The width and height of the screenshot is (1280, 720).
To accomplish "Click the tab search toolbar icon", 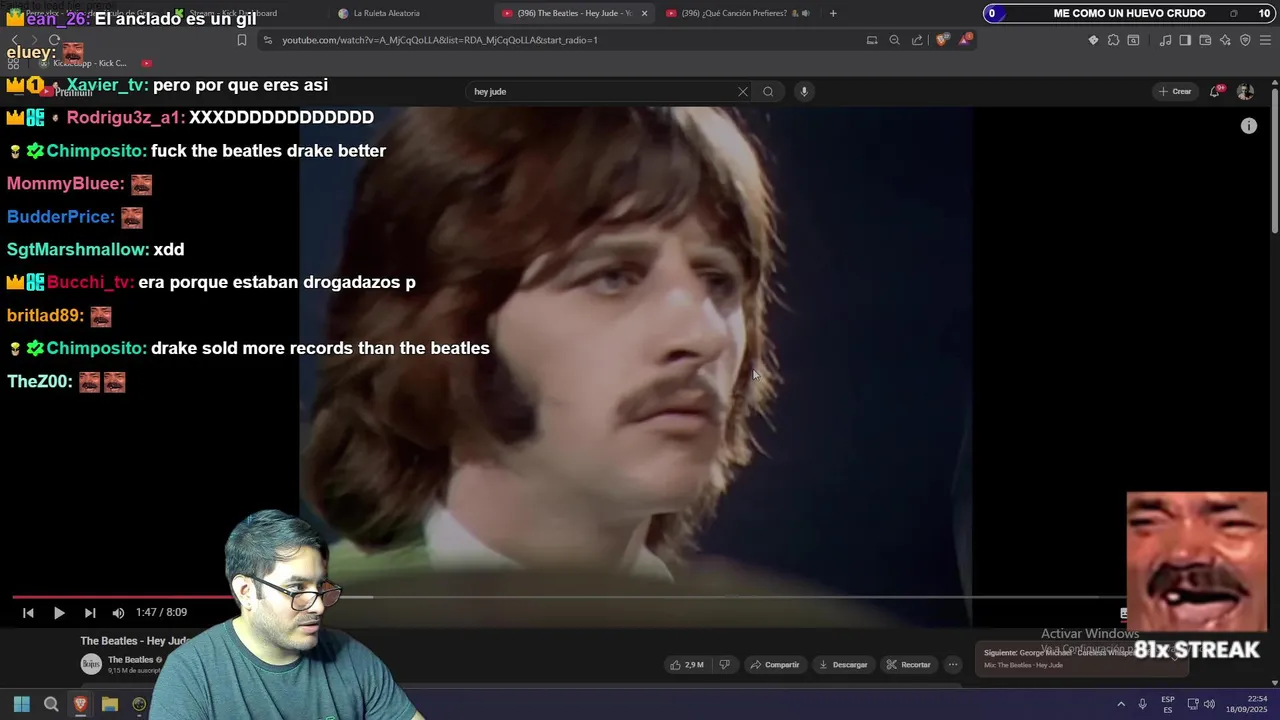I will point(1133,40).
